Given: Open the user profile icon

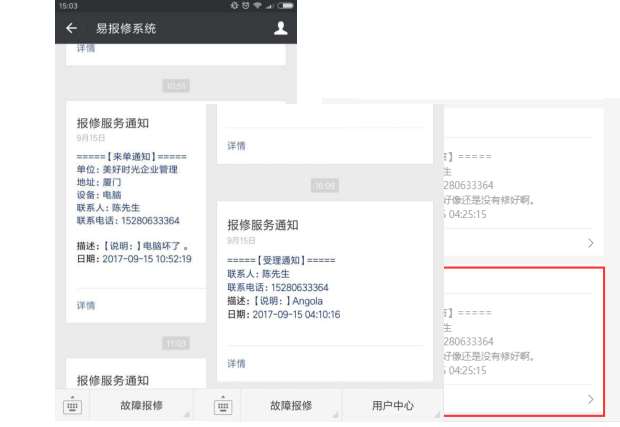Looking at the screenshot, I should 280,28.
